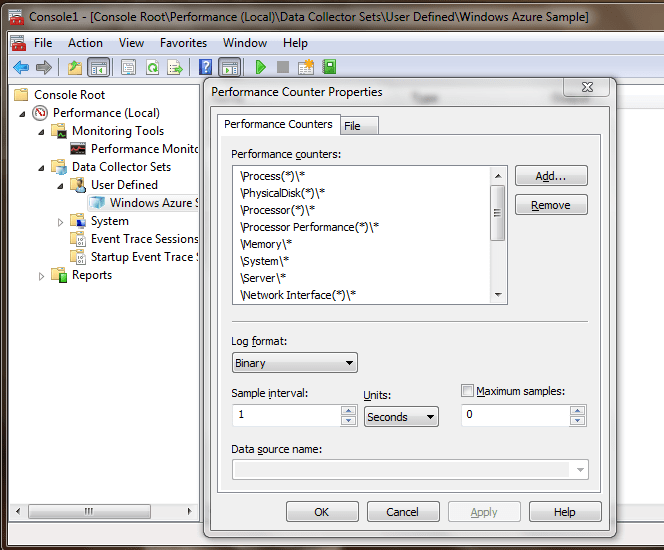Close the Performance Counter Properties dialog
Viewport: 664px width, 550px height.
pos(587,87)
